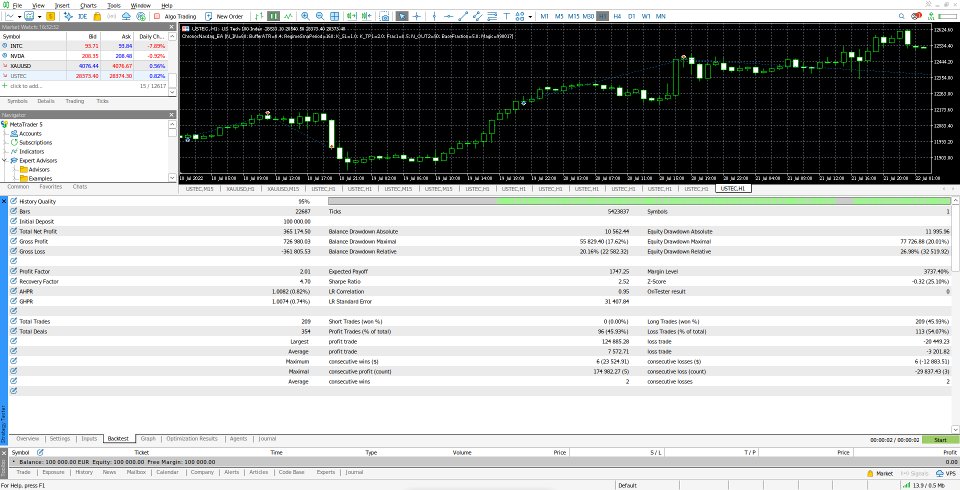Click the search magnifier icon top right
This screenshot has height=490, width=960.
coord(902,17)
